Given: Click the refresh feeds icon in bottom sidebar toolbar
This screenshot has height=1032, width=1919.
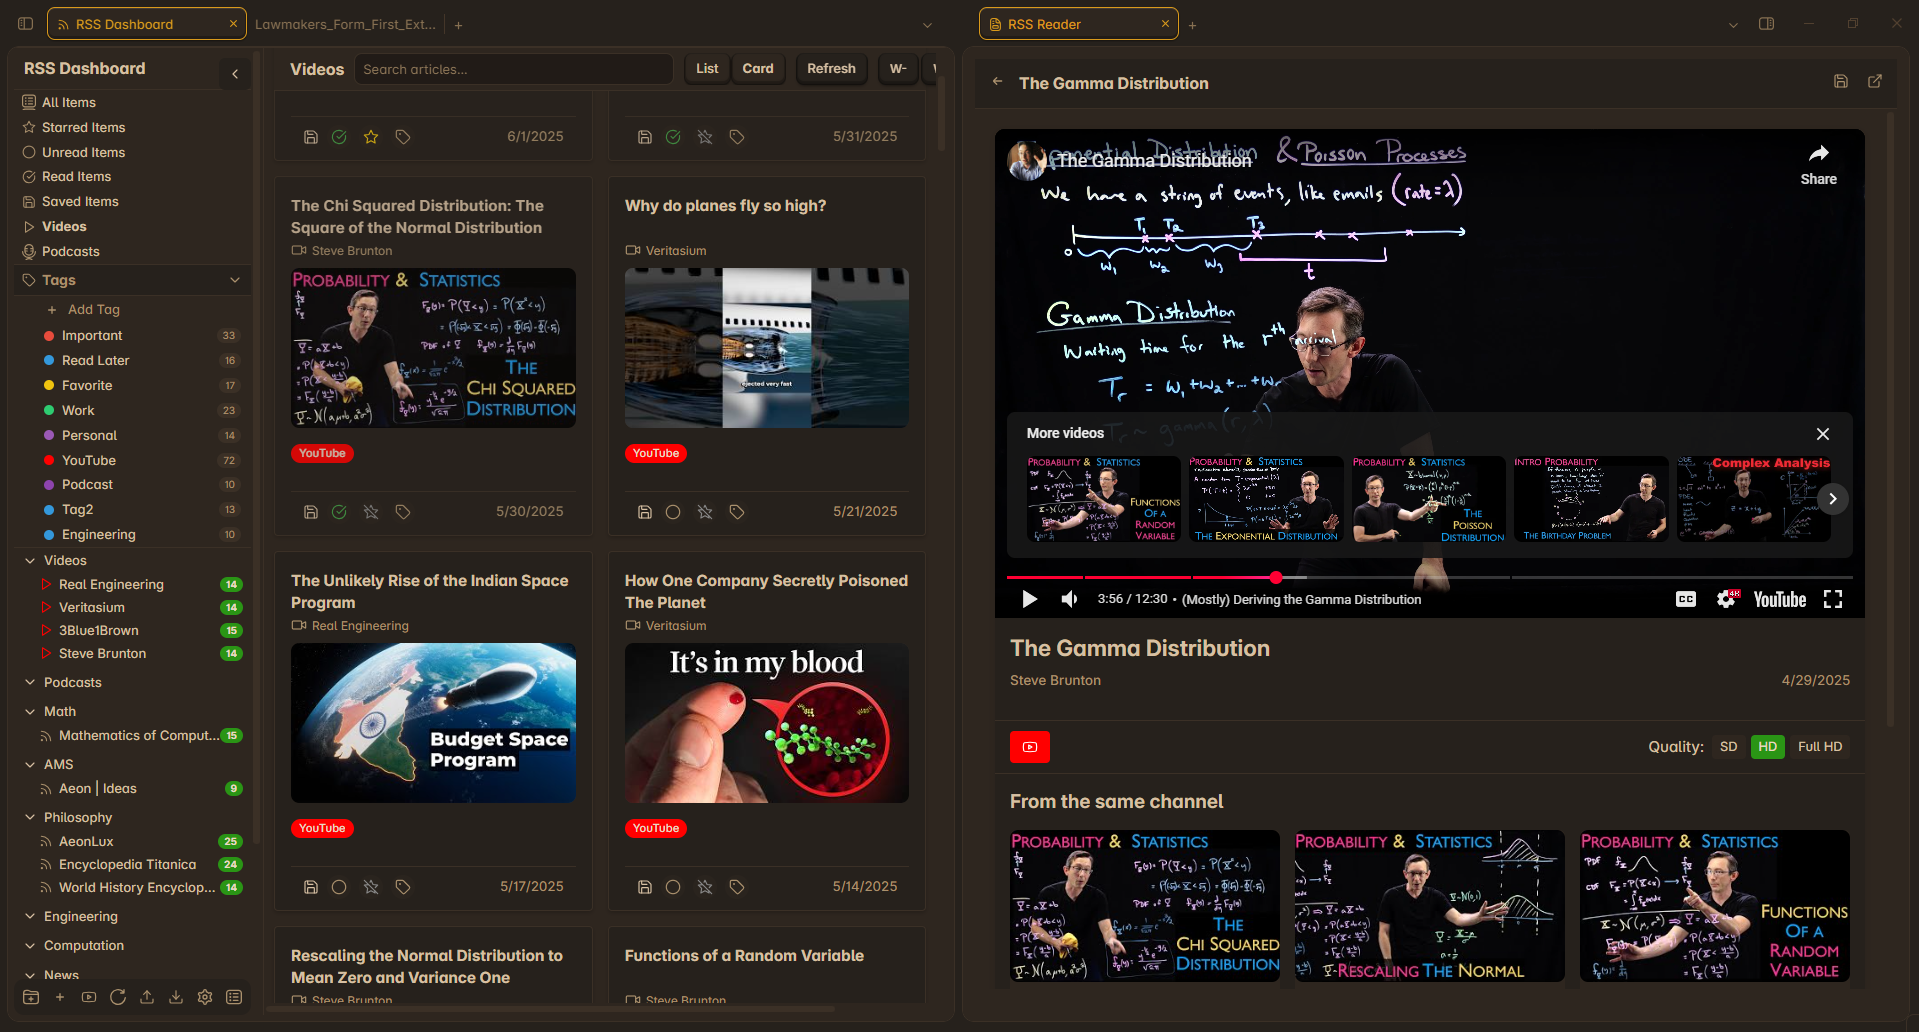Looking at the screenshot, I should (x=118, y=997).
